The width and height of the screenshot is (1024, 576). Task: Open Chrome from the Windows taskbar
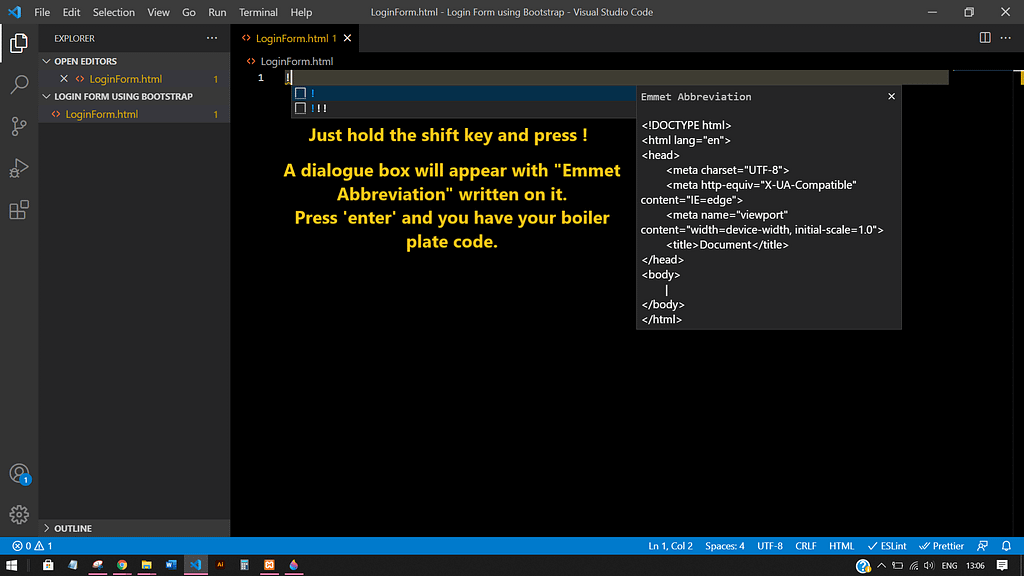pyautogui.click(x=122, y=565)
